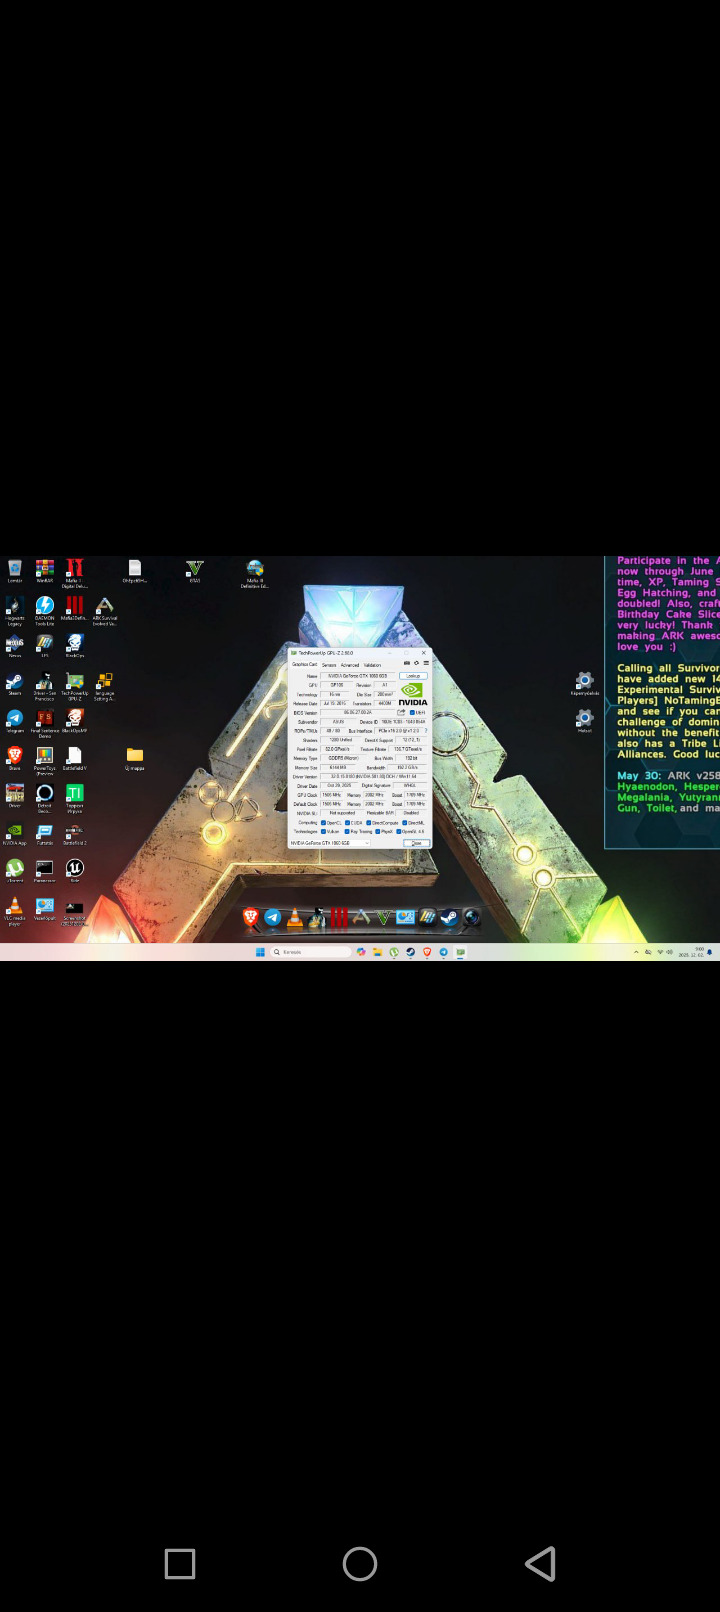Viewport: 720px width, 1612px height.
Task: Tap the Android recent apps square
Action: tap(180, 1564)
